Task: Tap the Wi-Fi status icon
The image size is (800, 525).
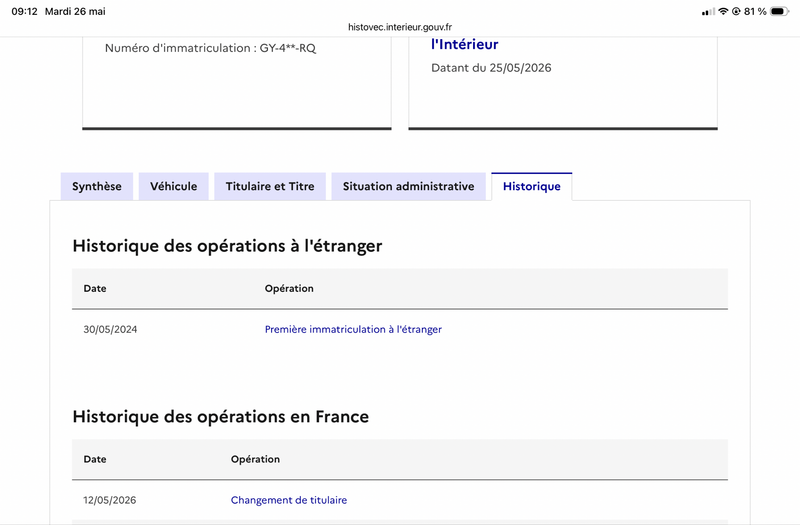Action: click(723, 11)
